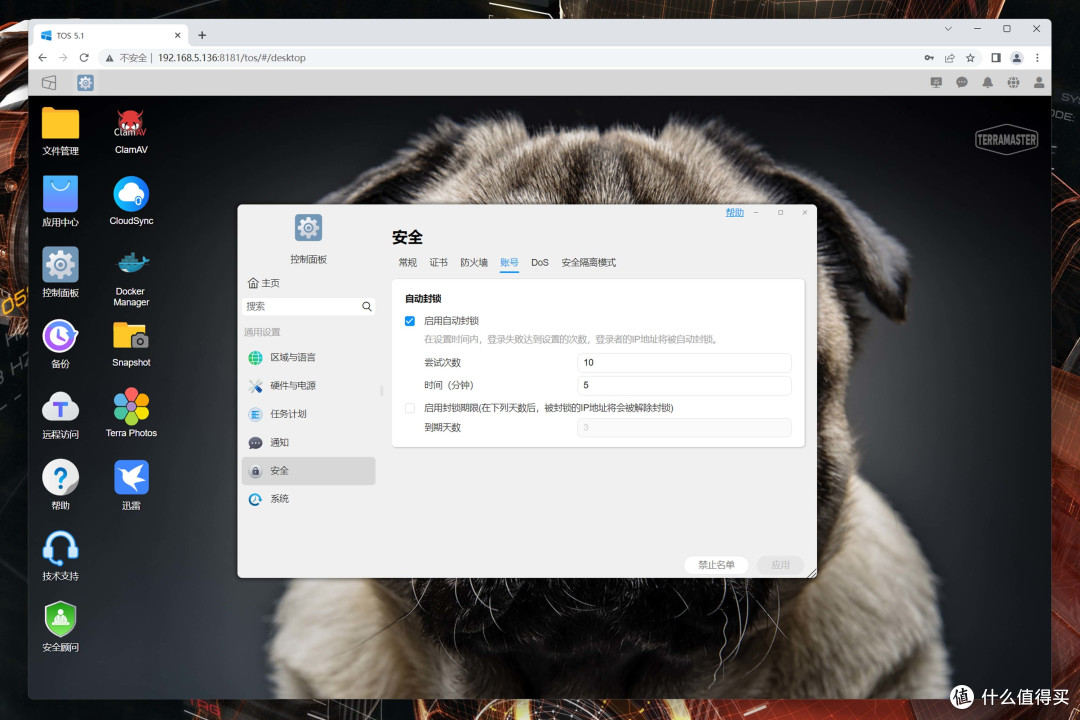
Task: Open the 技术支持 headset icon
Action: [61, 556]
